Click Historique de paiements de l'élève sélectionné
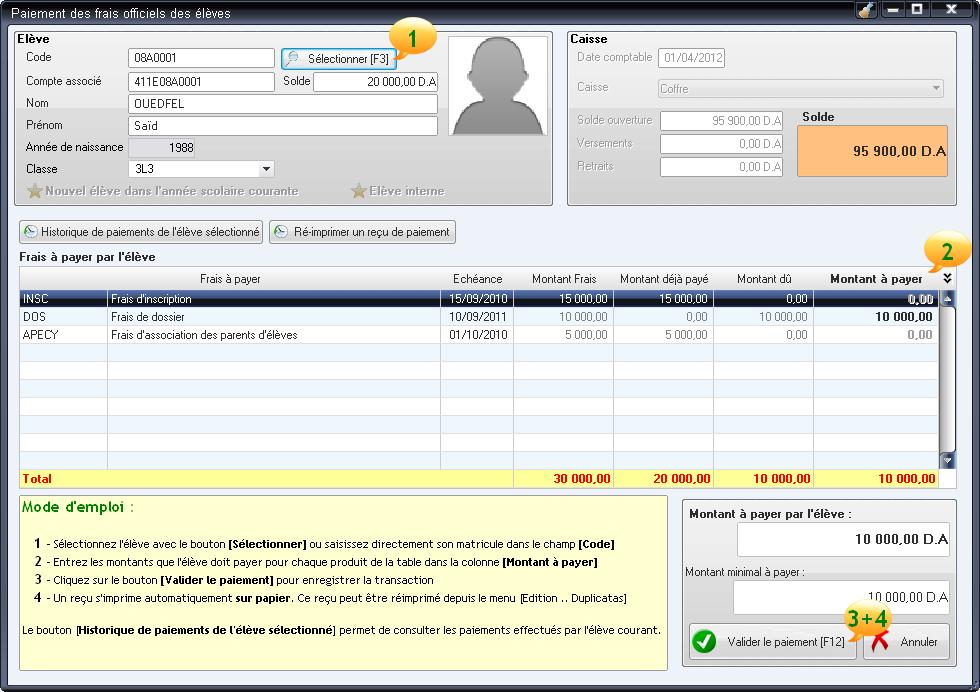The image size is (980, 692). 138,231
